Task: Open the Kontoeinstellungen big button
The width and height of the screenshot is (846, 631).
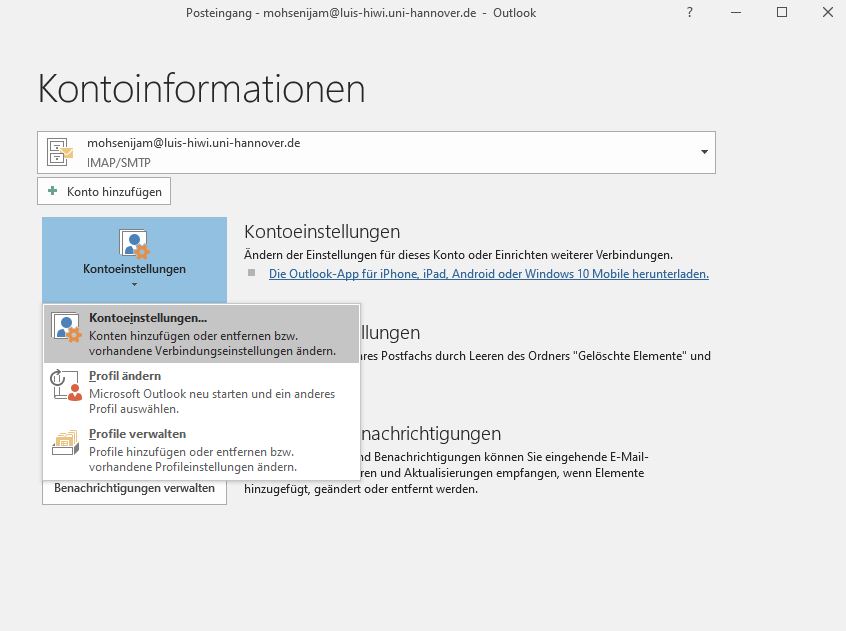Action: [134, 260]
